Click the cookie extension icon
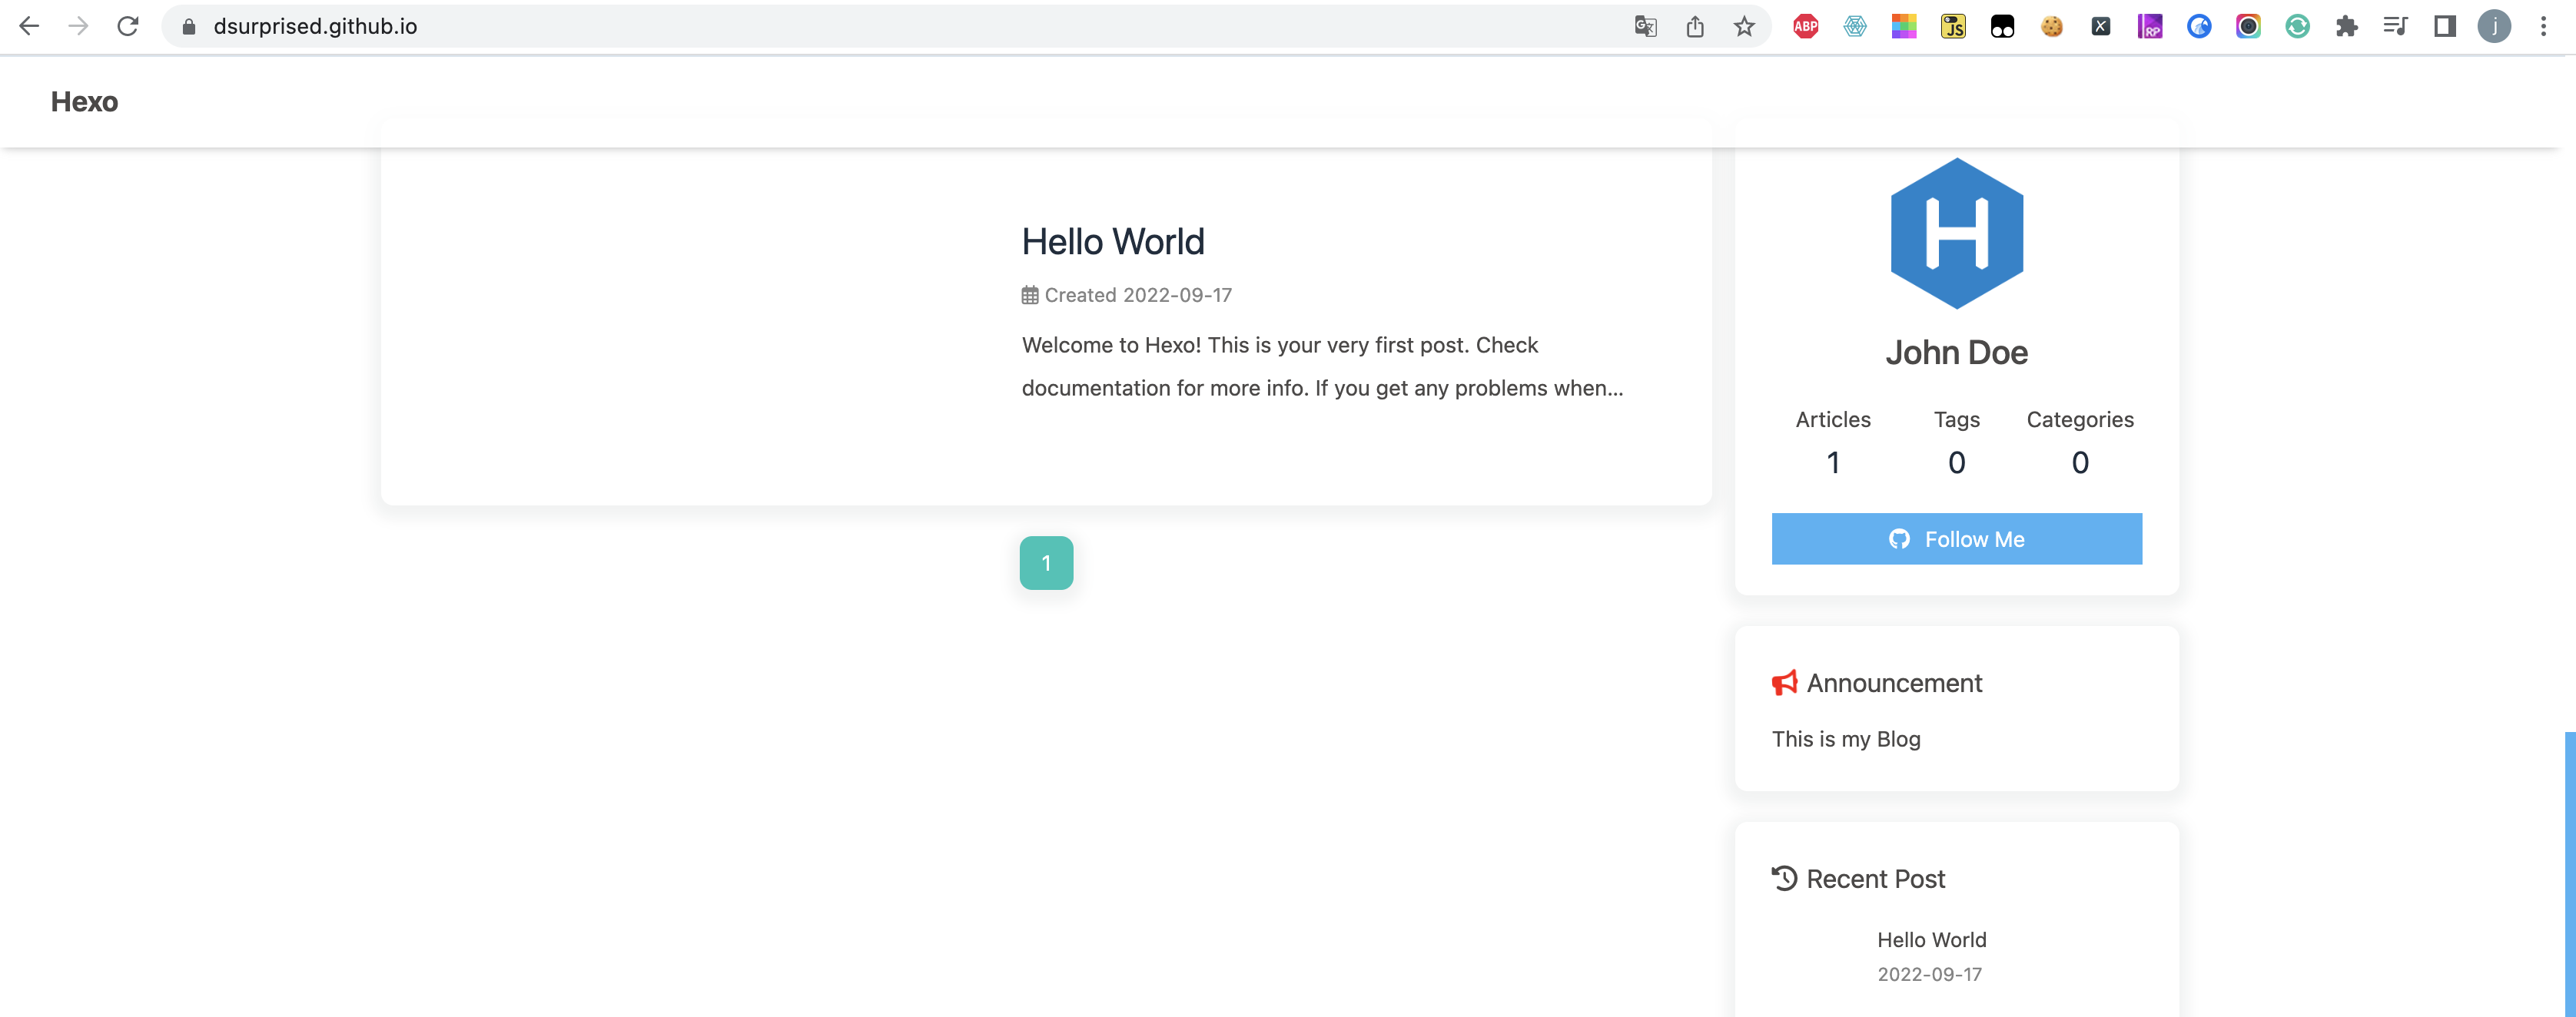This screenshot has width=2576, height=1017. [2051, 27]
